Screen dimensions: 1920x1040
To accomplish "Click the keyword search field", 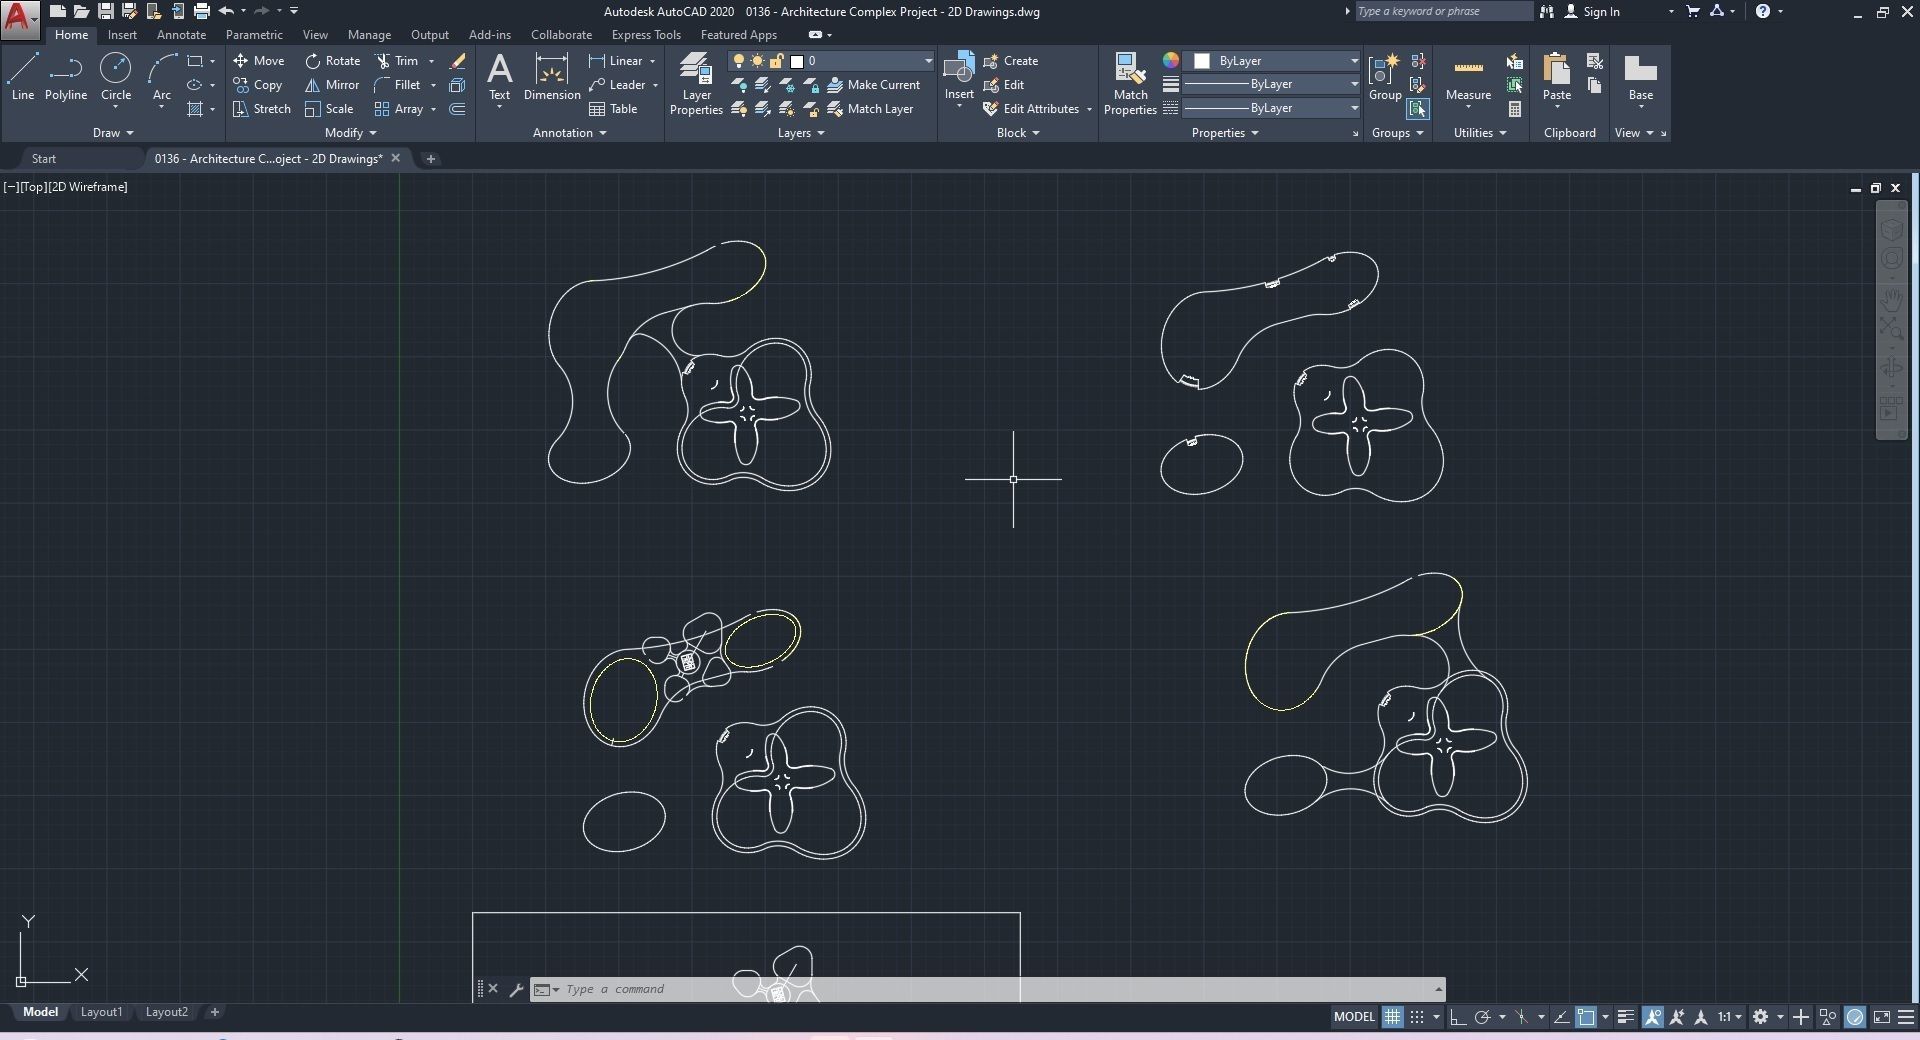I will (1443, 12).
